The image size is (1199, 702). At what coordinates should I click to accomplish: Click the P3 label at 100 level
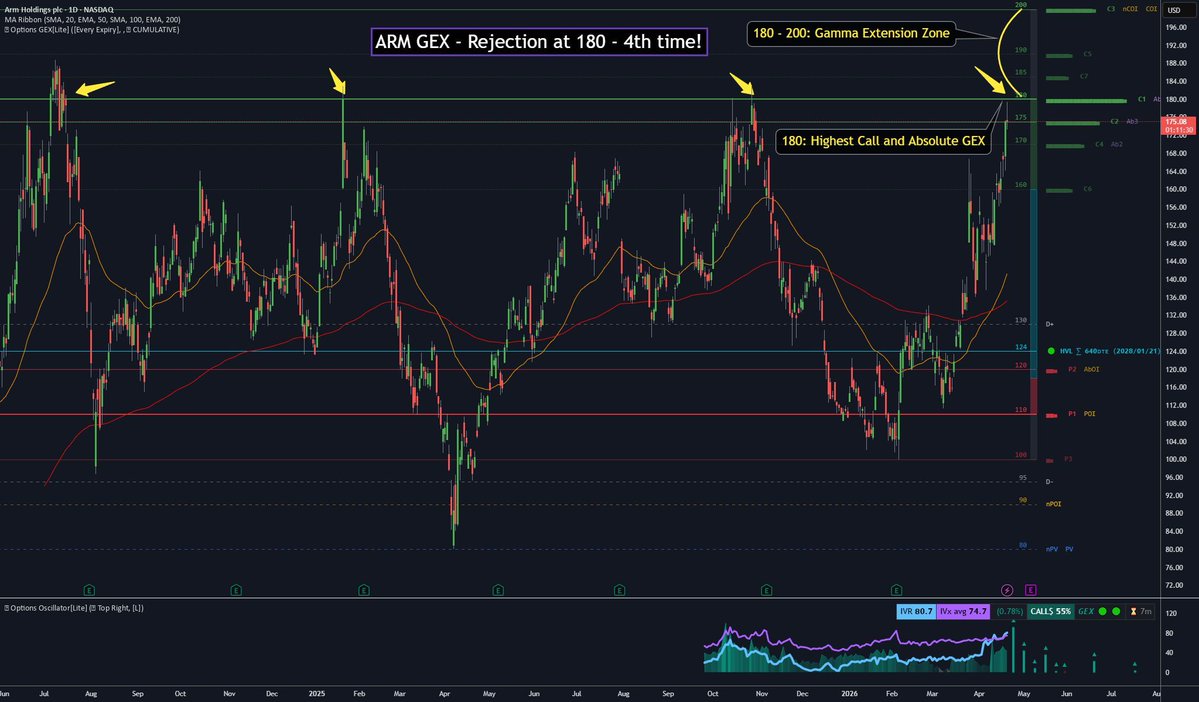click(1068, 459)
